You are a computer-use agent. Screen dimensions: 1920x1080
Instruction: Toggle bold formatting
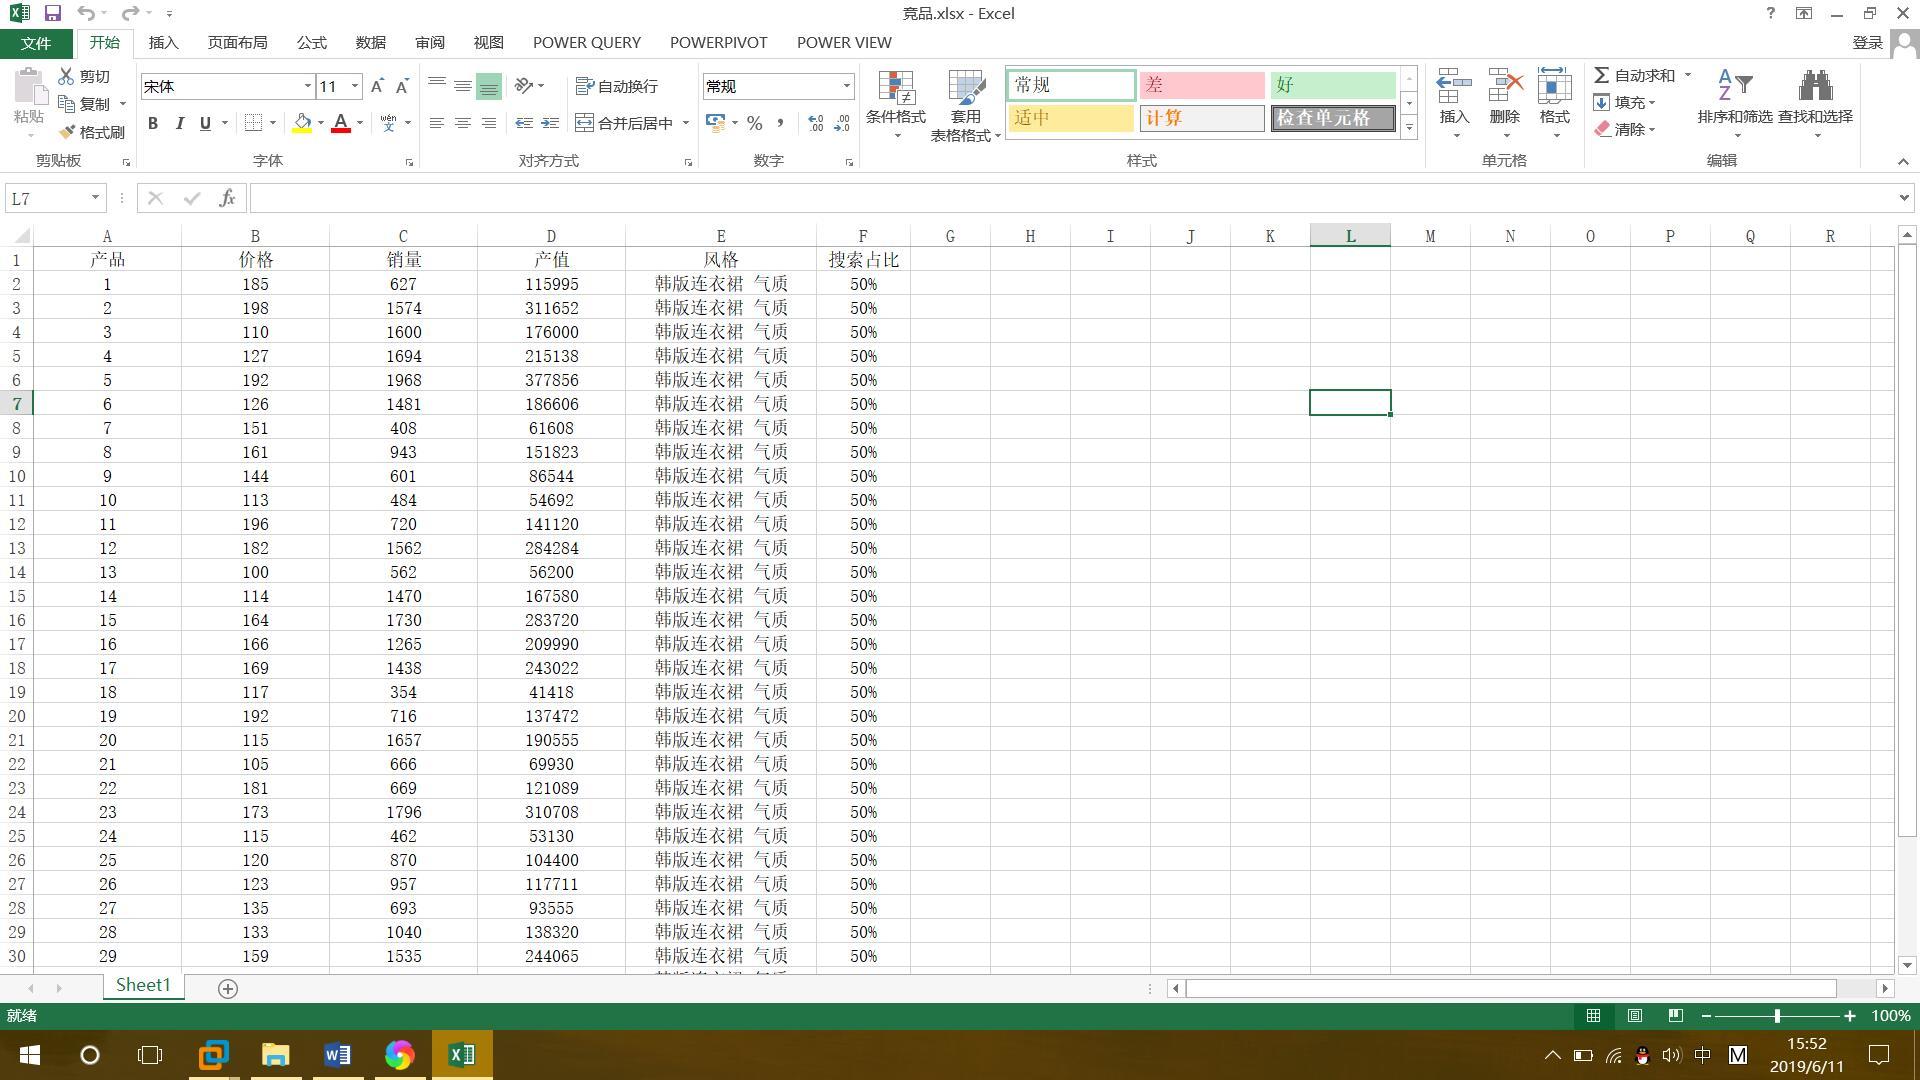(153, 123)
